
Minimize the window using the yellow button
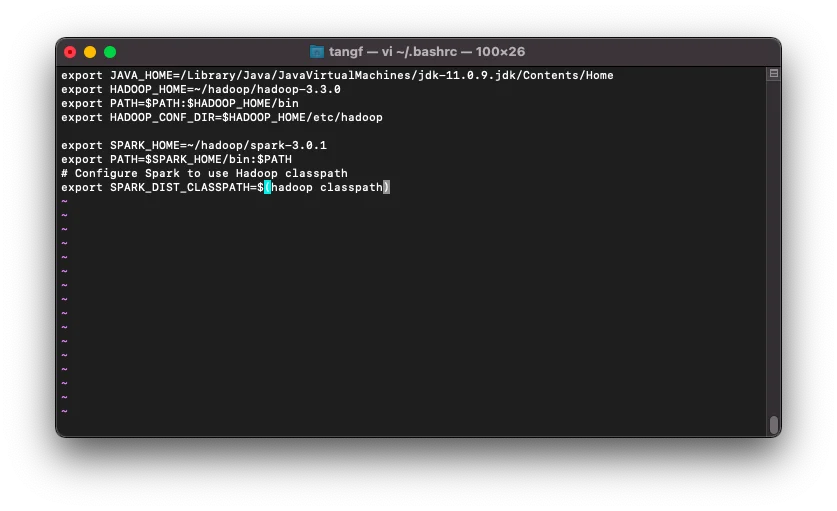tap(90, 52)
